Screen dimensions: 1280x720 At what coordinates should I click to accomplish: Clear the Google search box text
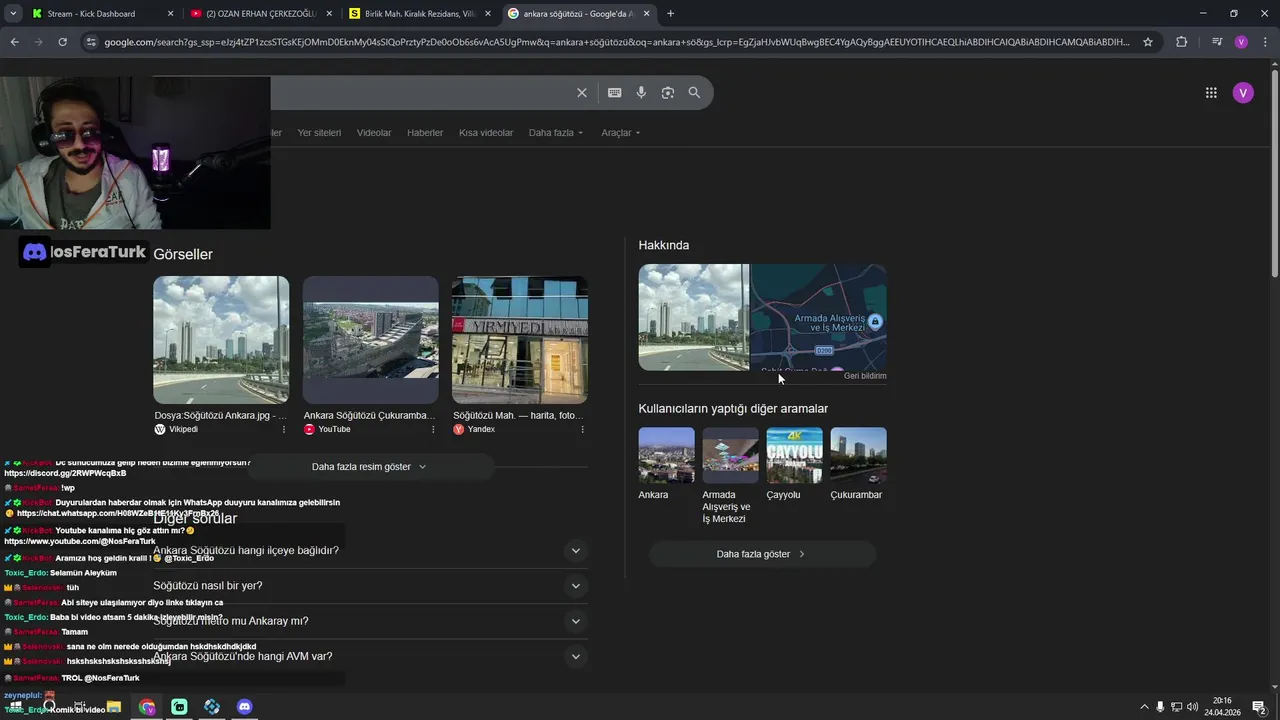click(582, 93)
